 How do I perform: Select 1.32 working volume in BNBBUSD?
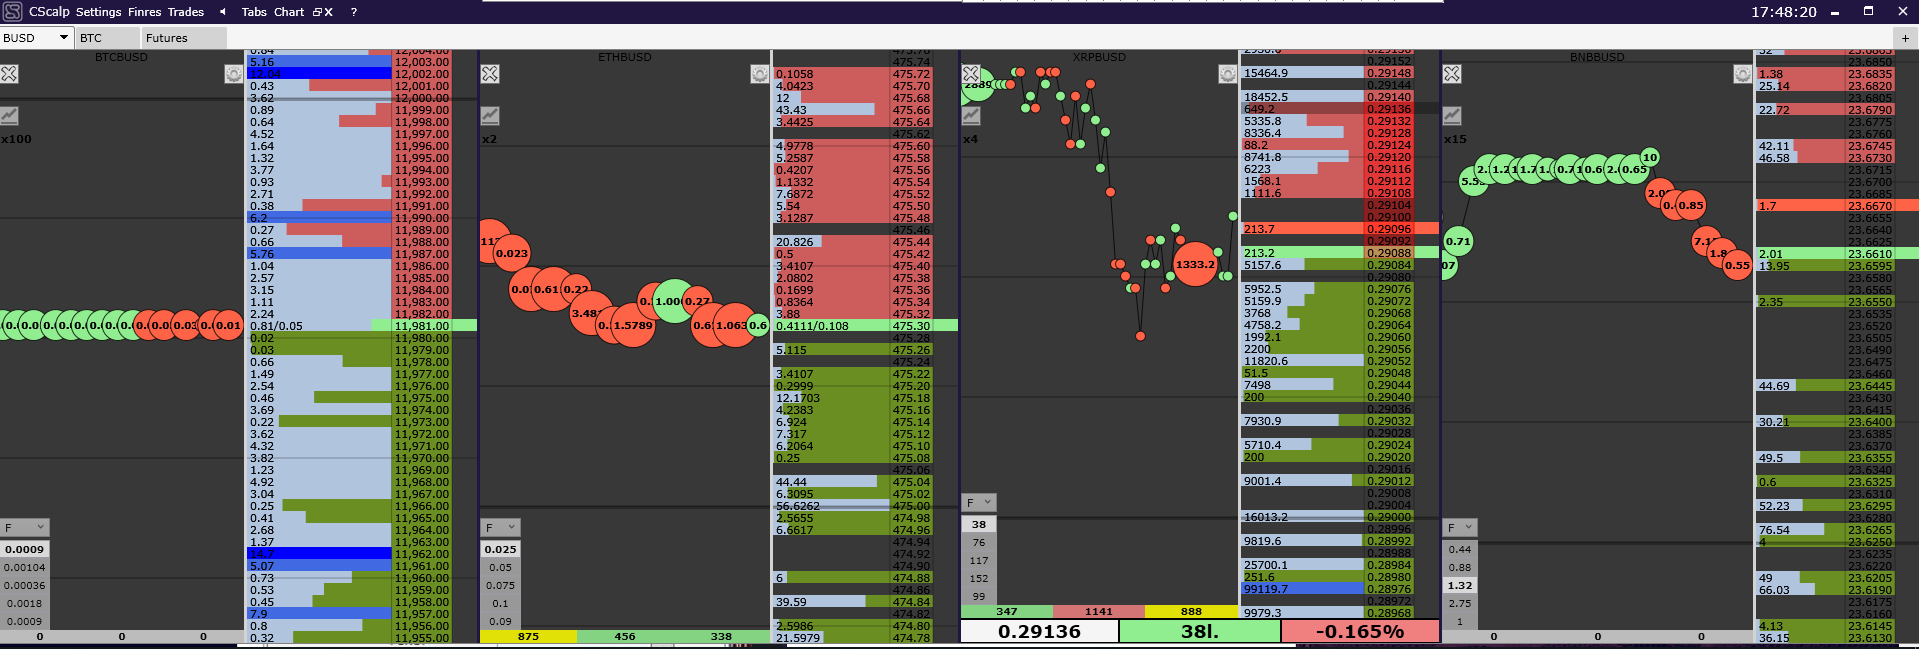[1460, 585]
